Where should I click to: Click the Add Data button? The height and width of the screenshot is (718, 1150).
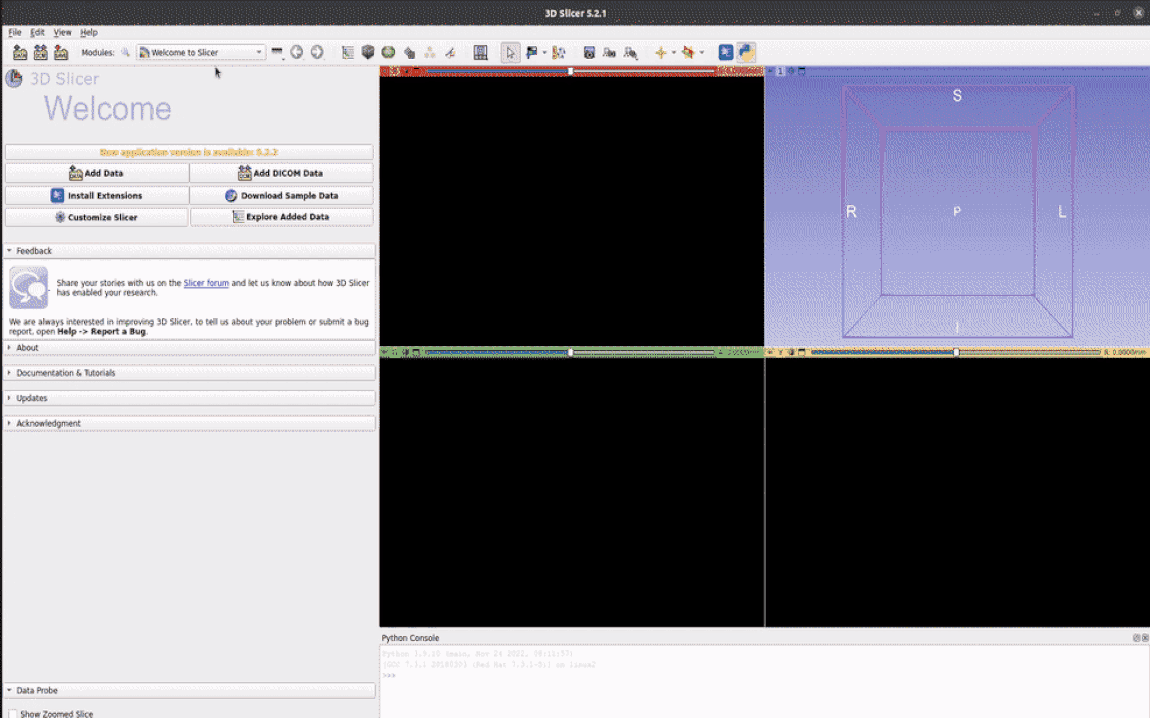pyautogui.click(x=97, y=173)
